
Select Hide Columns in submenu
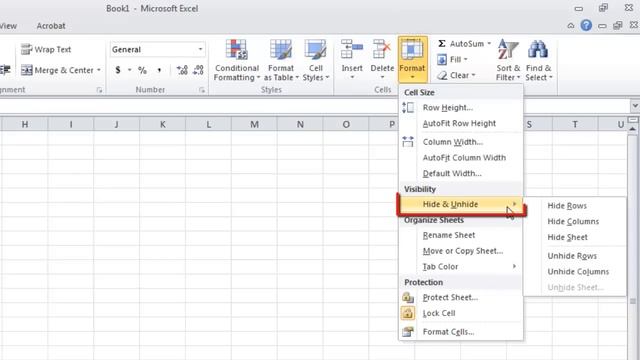tap(575, 222)
